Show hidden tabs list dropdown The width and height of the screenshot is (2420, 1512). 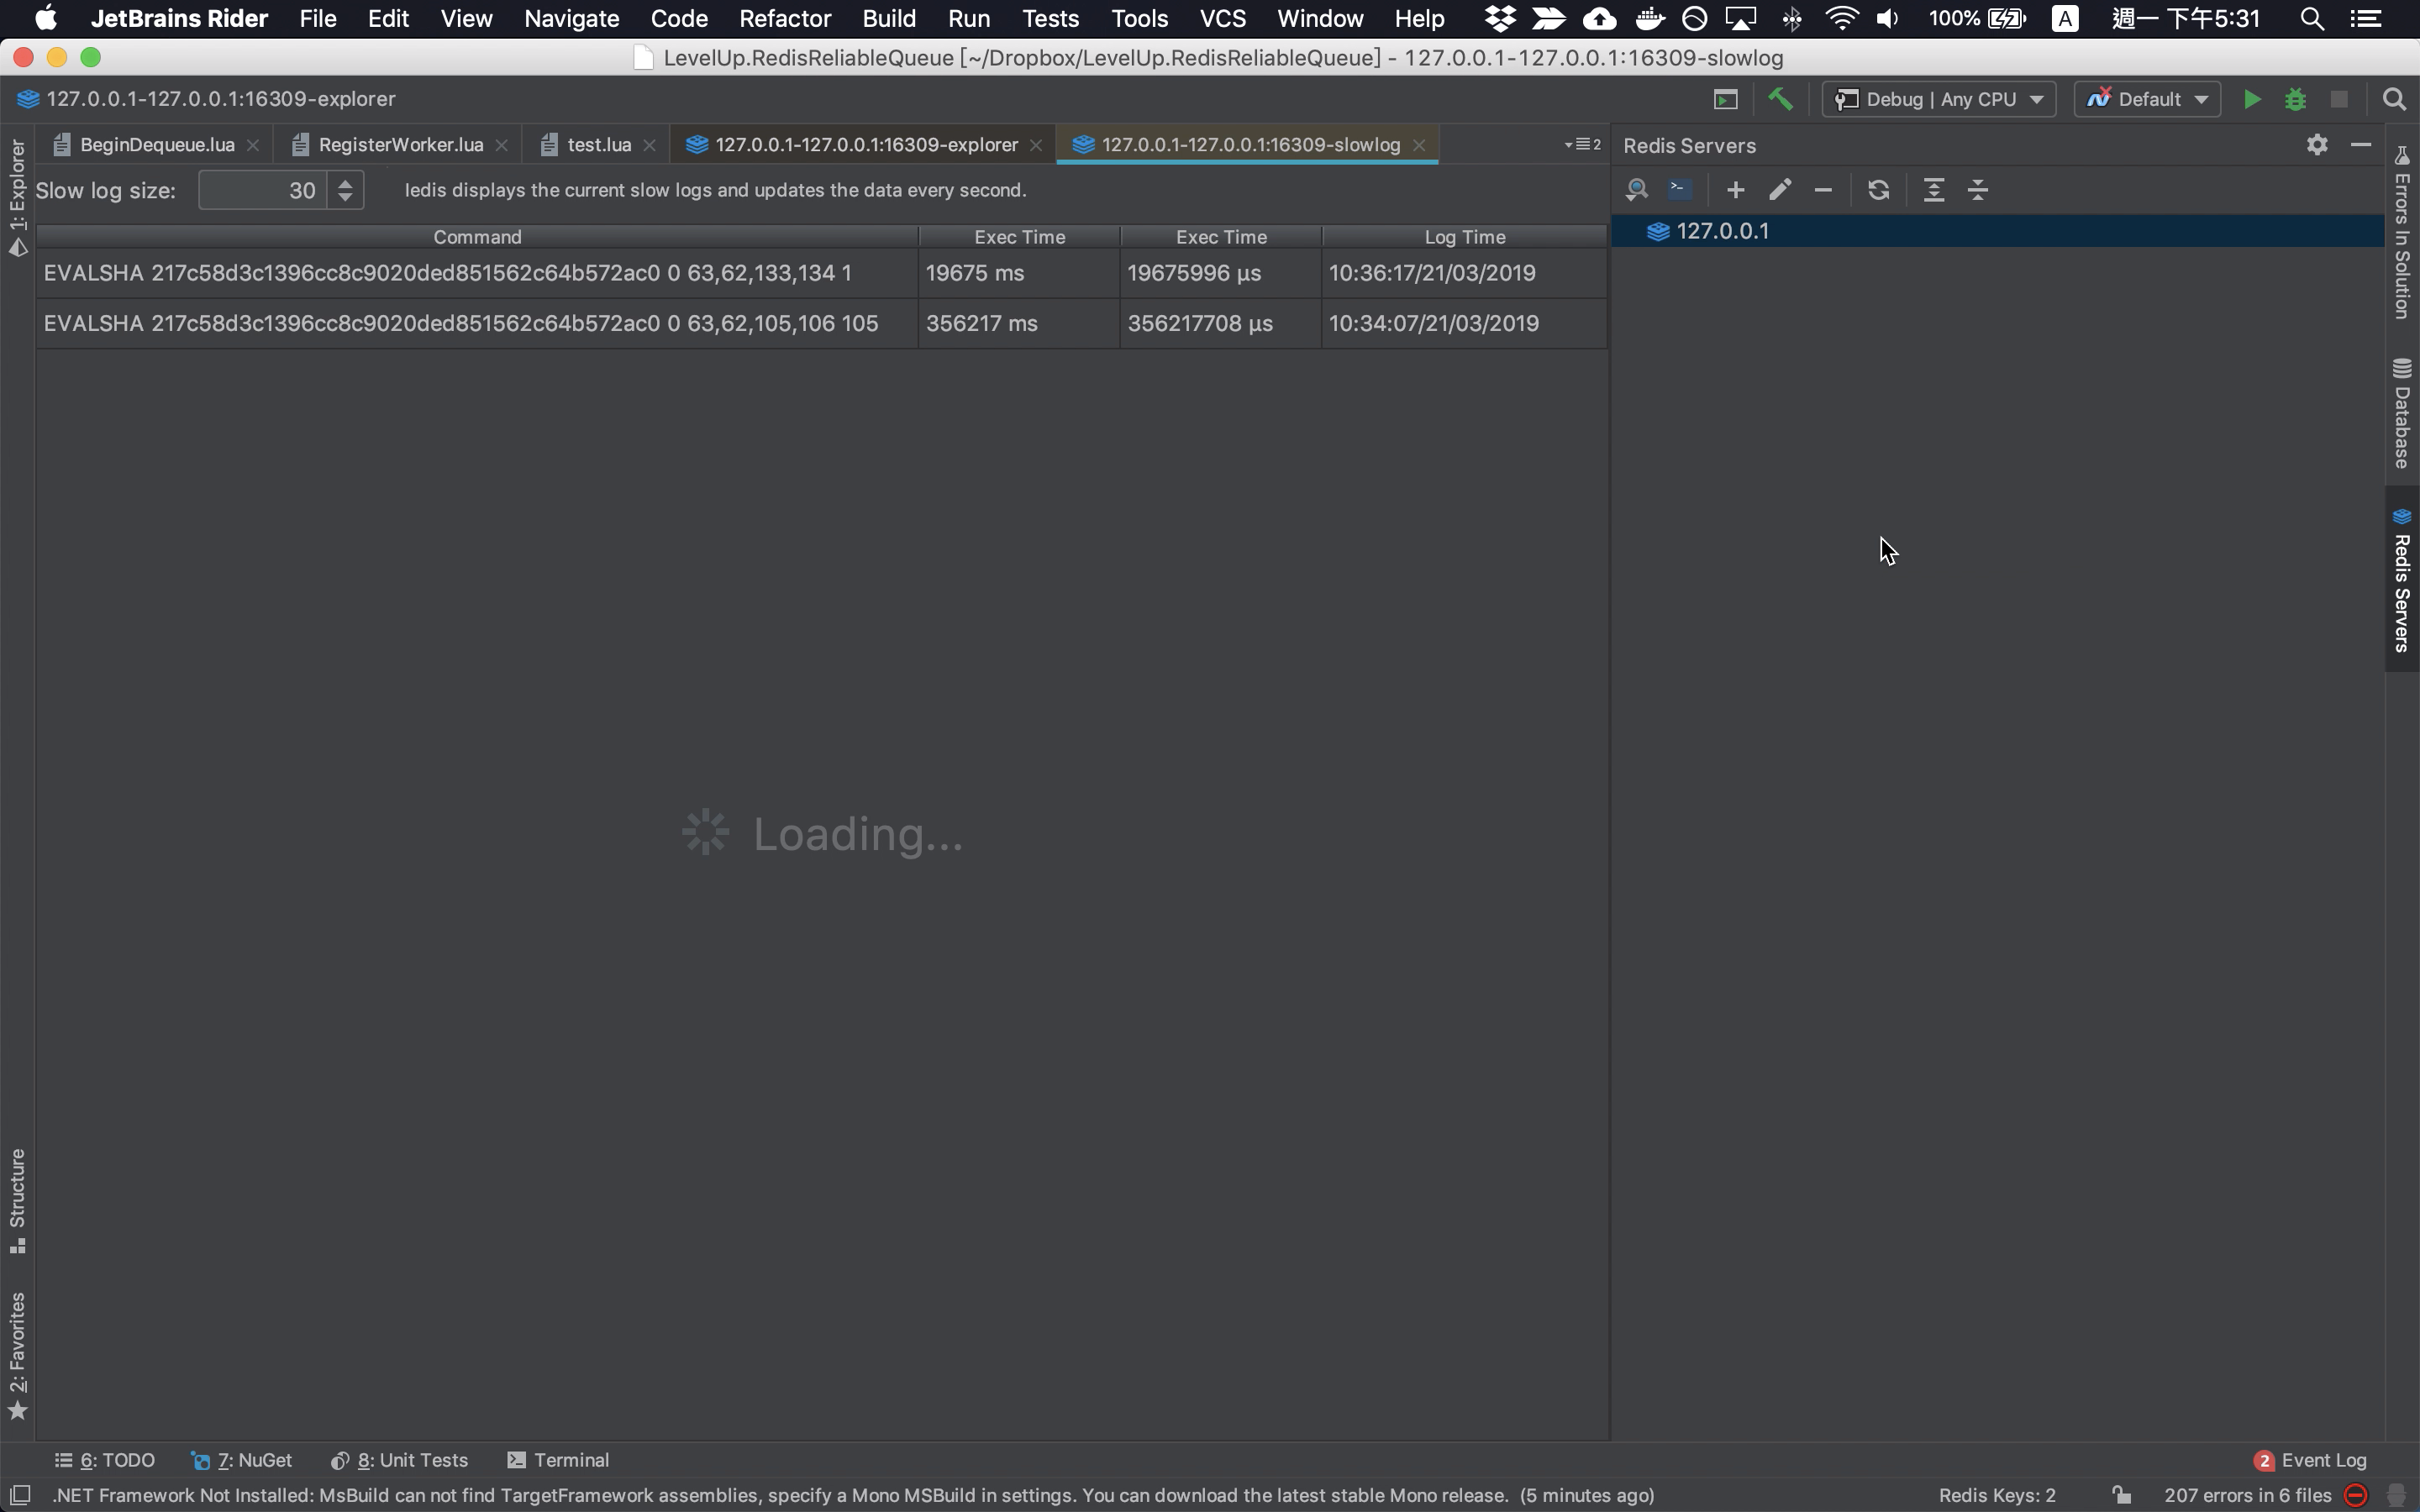pyautogui.click(x=1582, y=145)
